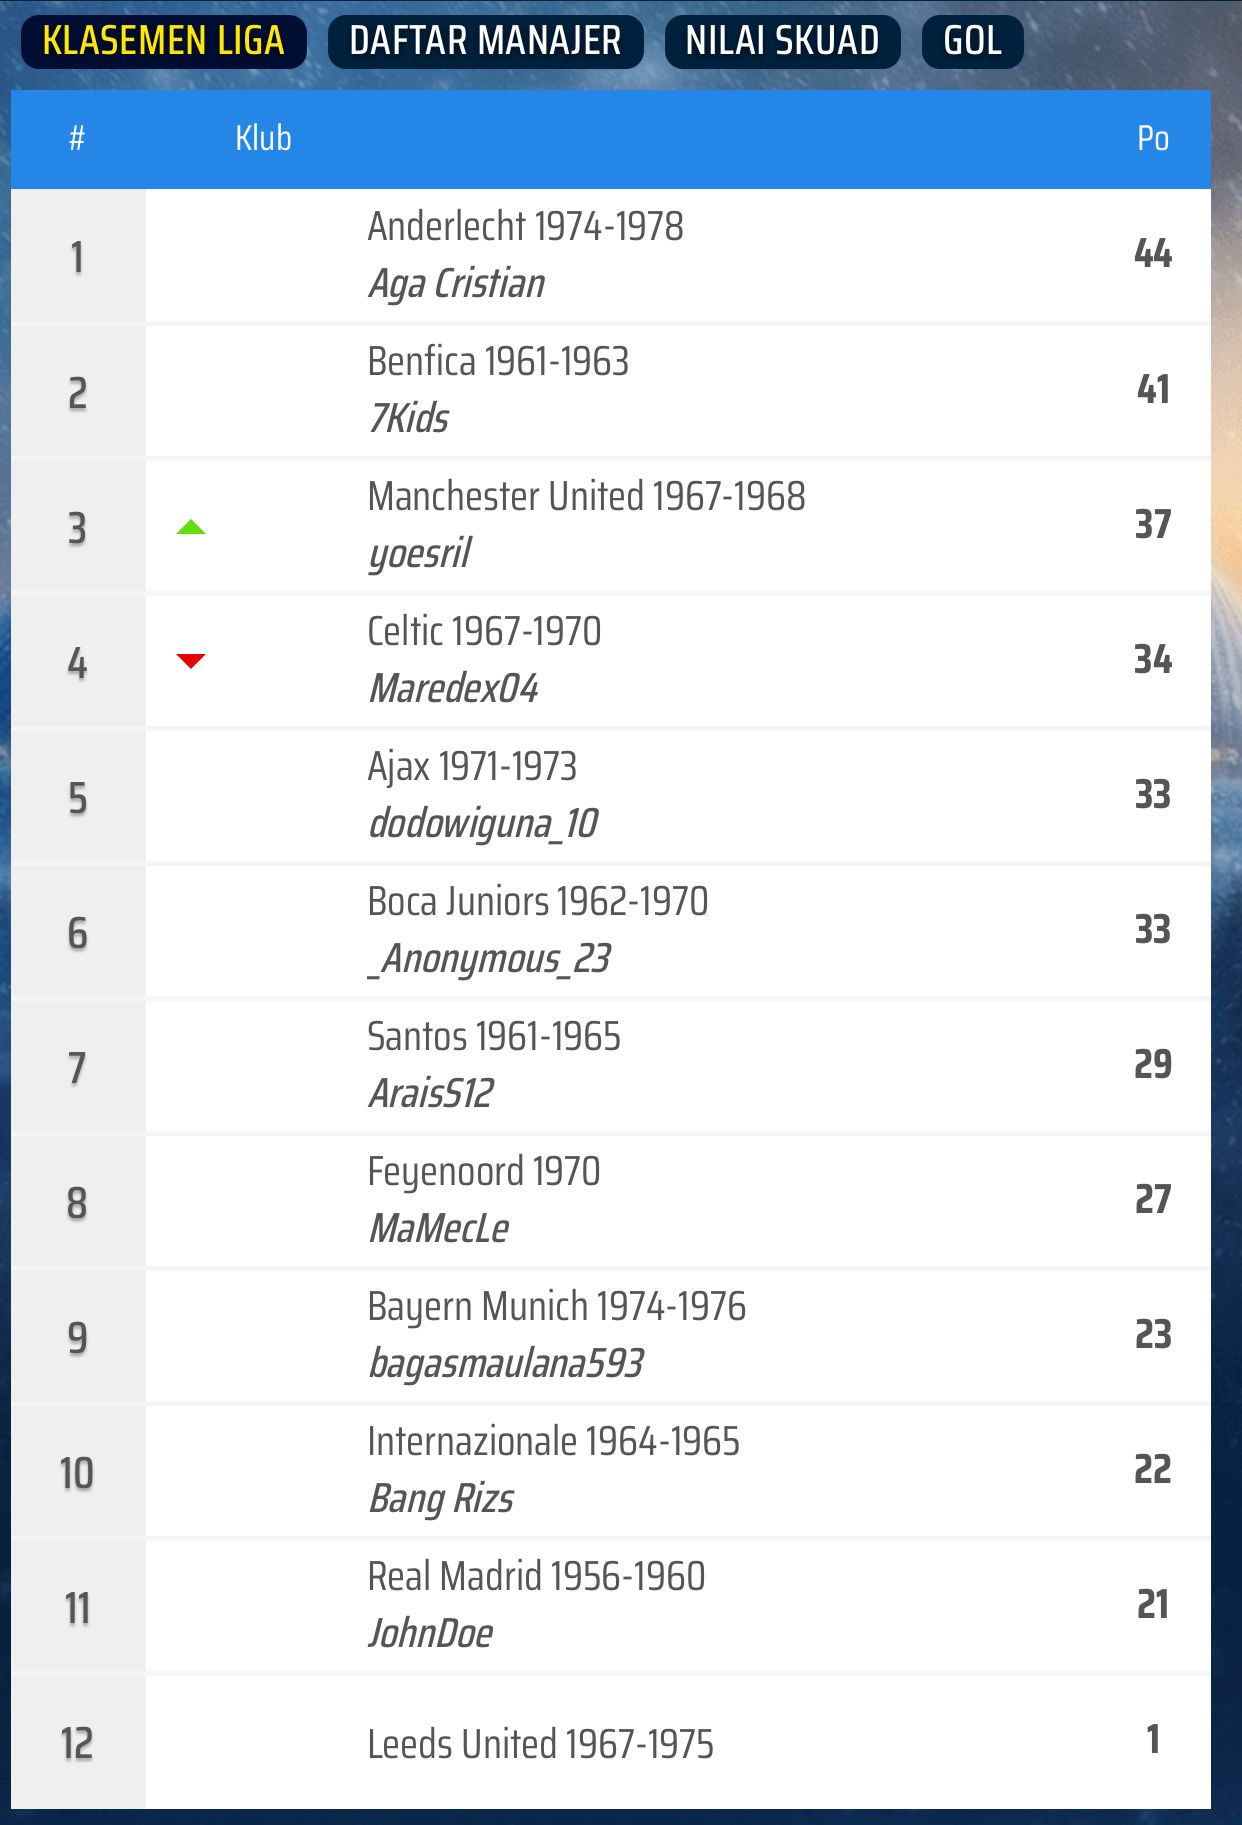Switch to Daftar Manajer tab
The height and width of the screenshot is (1825, 1242).
[x=485, y=41]
